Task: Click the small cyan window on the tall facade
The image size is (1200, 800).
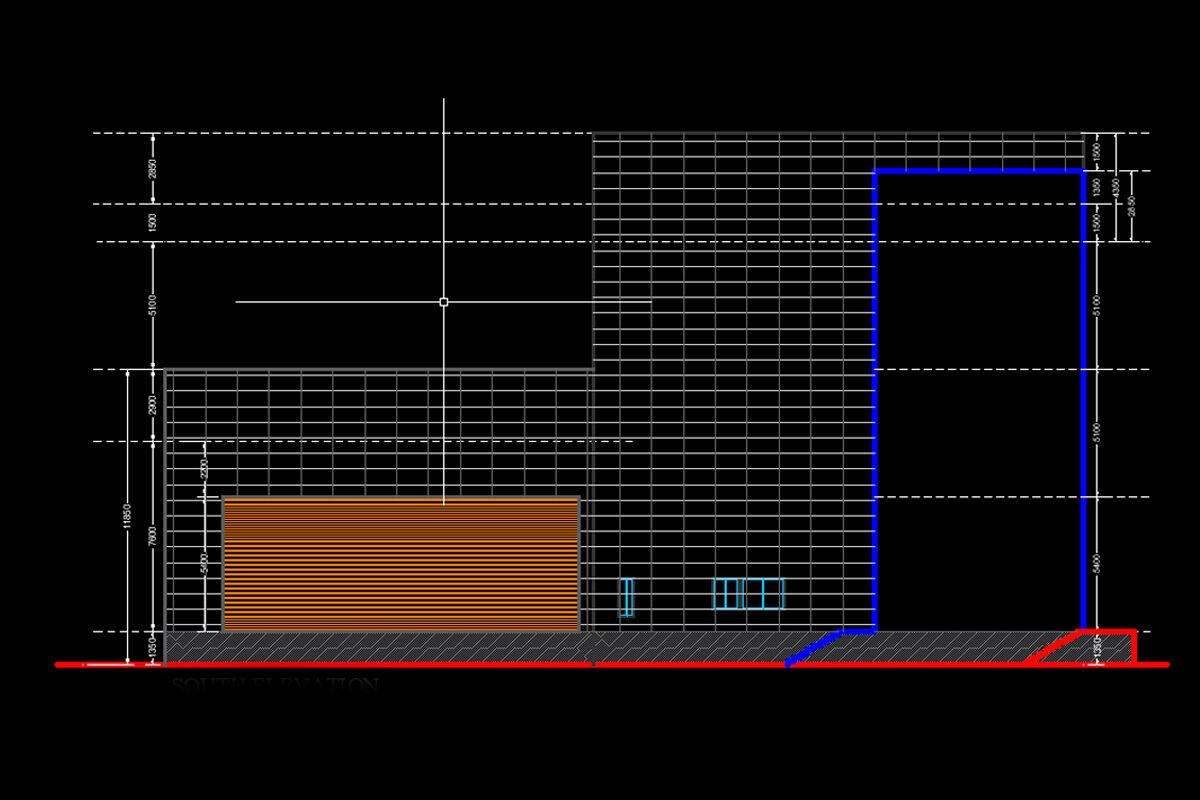Action: click(x=628, y=595)
